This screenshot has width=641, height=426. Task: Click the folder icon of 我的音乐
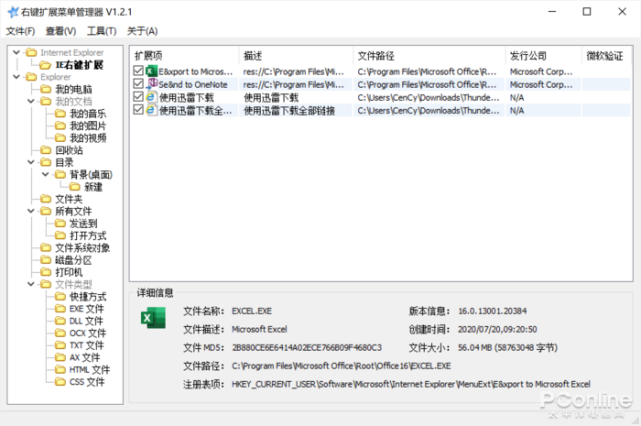pyautogui.click(x=60, y=113)
